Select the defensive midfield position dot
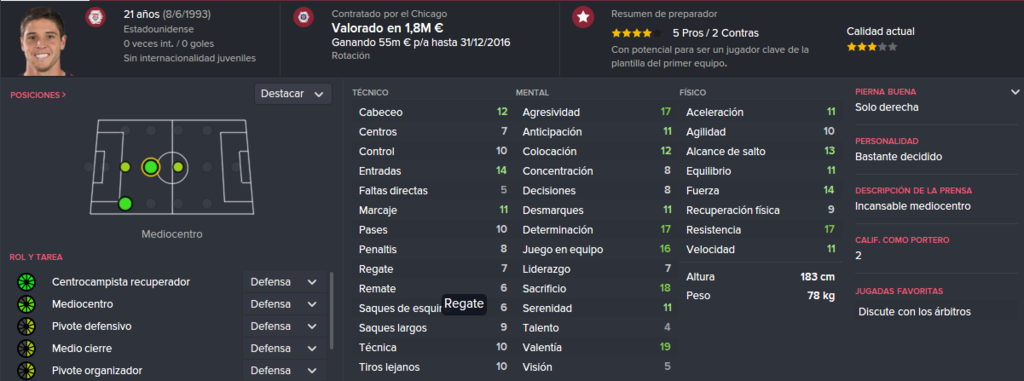The width and height of the screenshot is (1024, 381). coord(125,167)
